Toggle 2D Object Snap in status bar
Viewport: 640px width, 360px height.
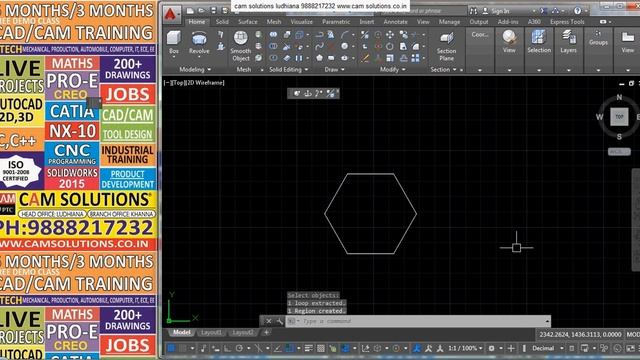289,348
